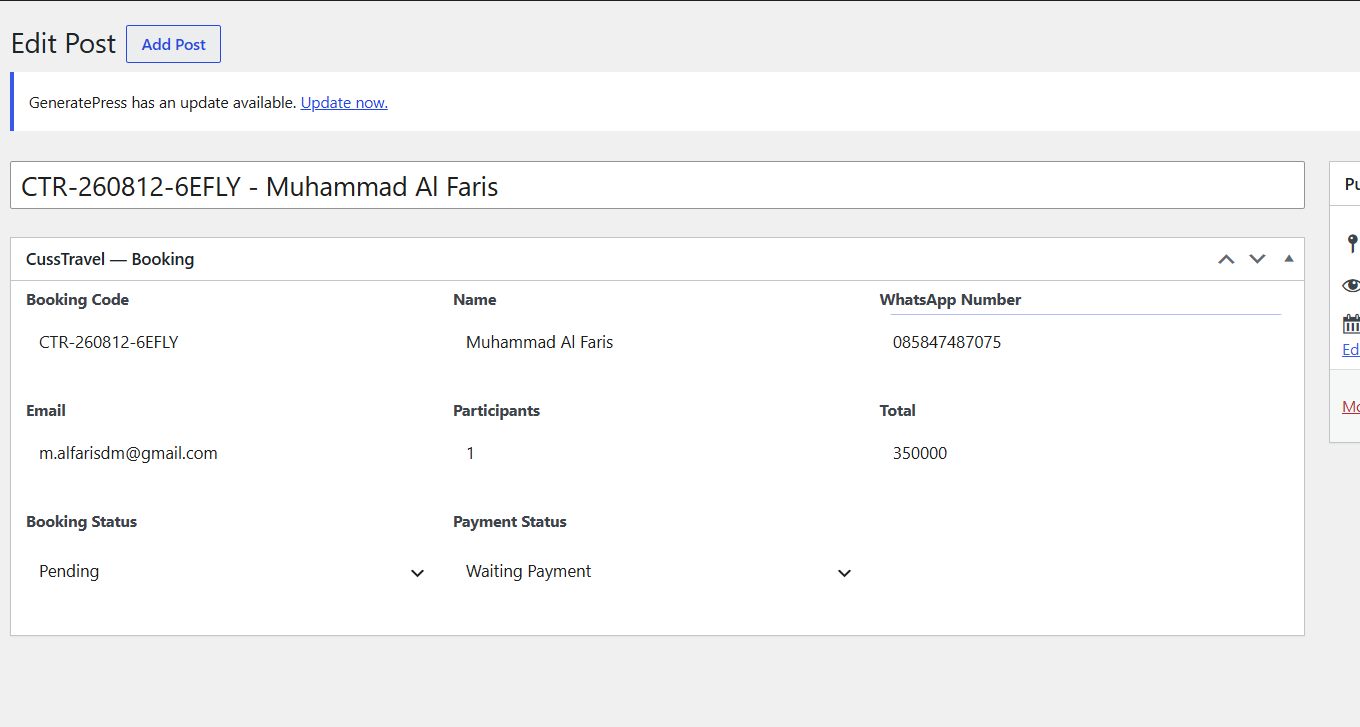The height and width of the screenshot is (727, 1360).
Task: Change the Participants value field
Action: (654, 453)
